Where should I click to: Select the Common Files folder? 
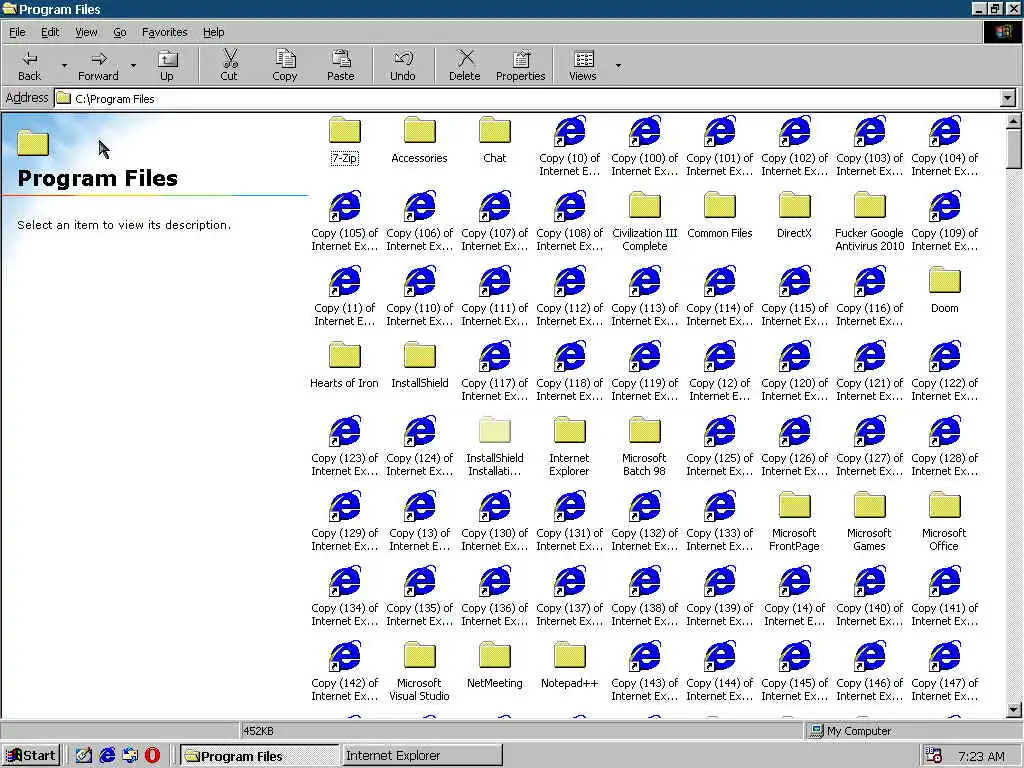click(720, 215)
